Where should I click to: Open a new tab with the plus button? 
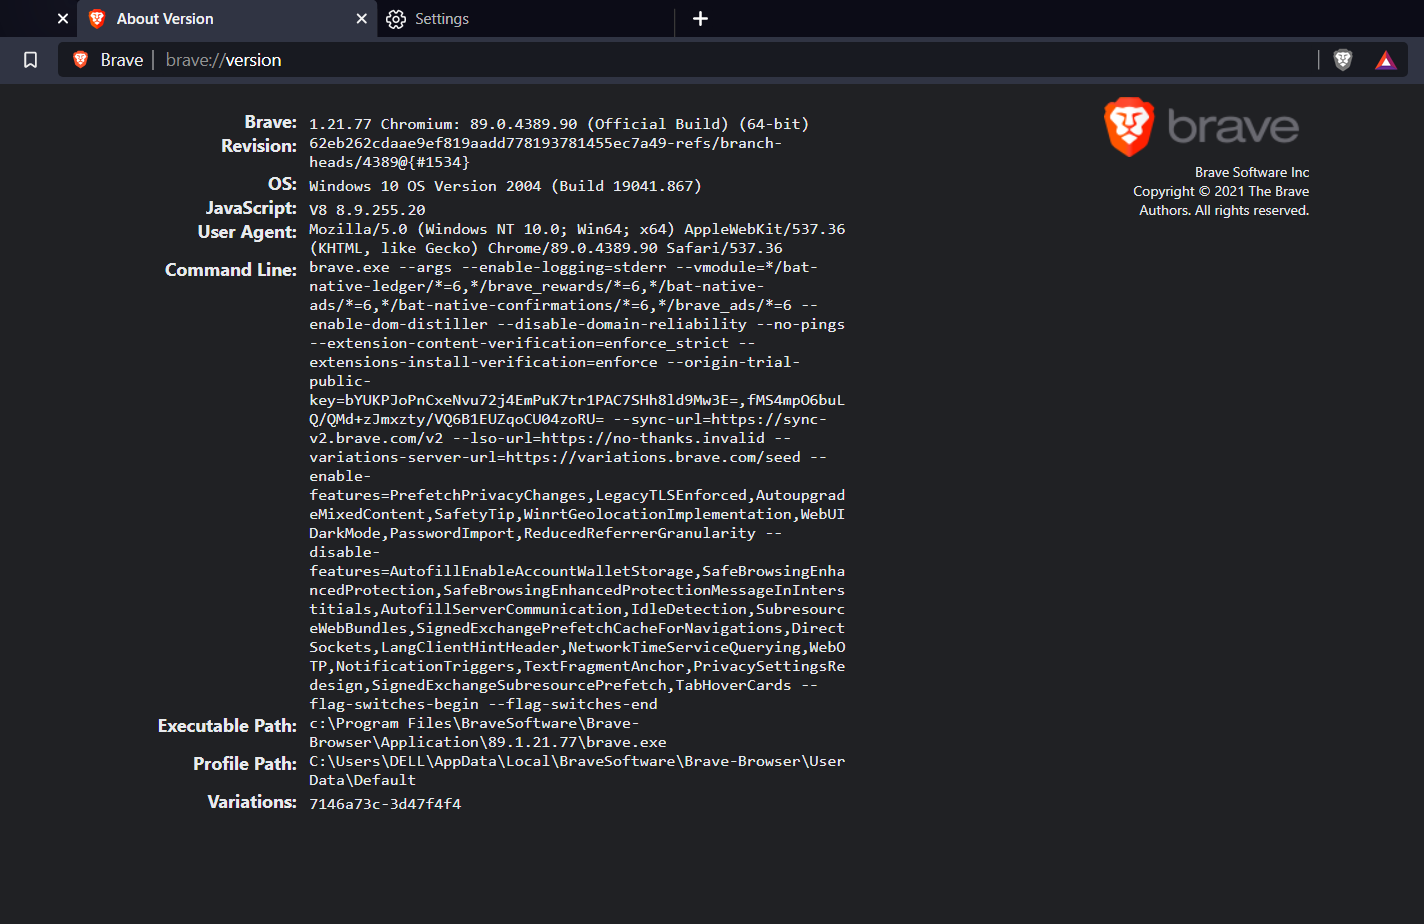pyautogui.click(x=700, y=19)
